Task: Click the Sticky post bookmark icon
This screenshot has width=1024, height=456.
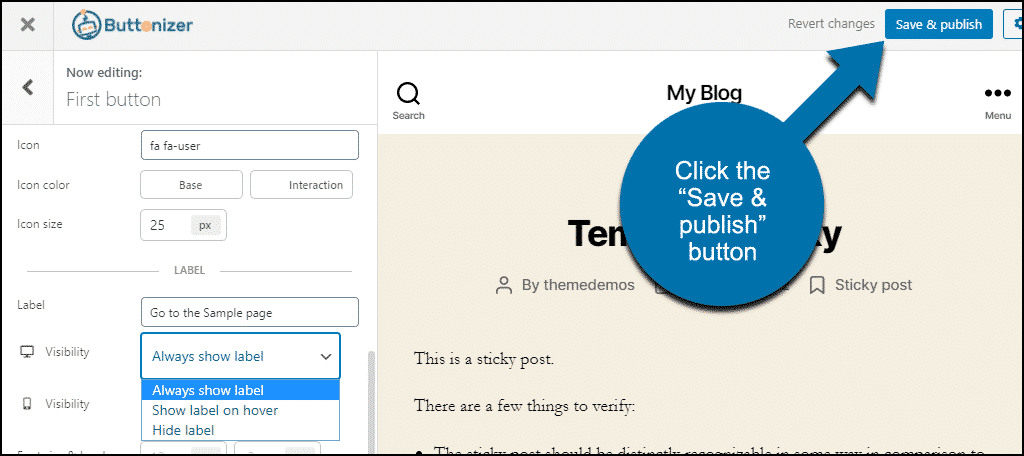Action: (817, 285)
